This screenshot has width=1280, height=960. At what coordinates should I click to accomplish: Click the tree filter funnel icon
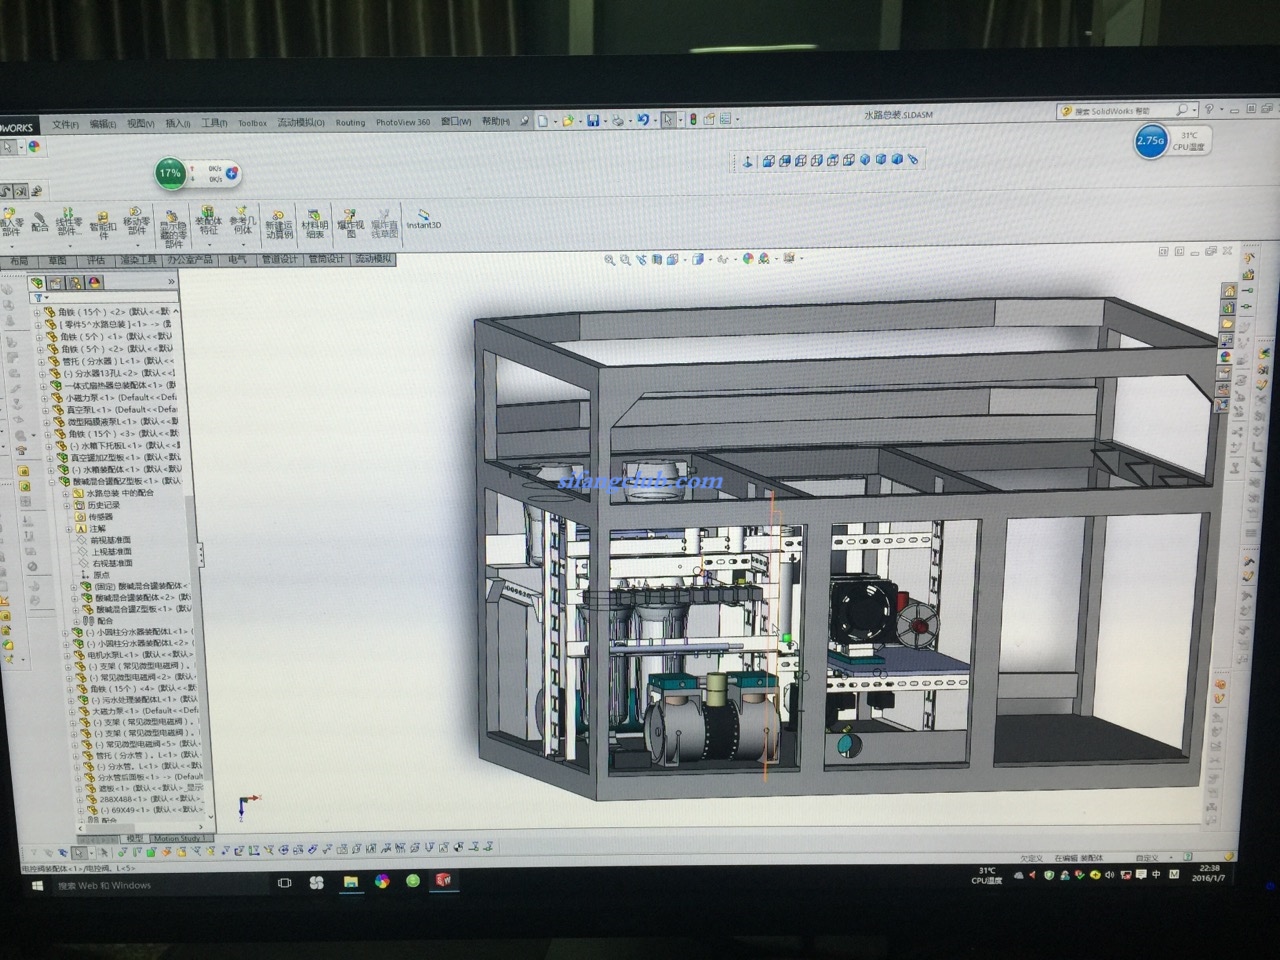pyautogui.click(x=37, y=298)
